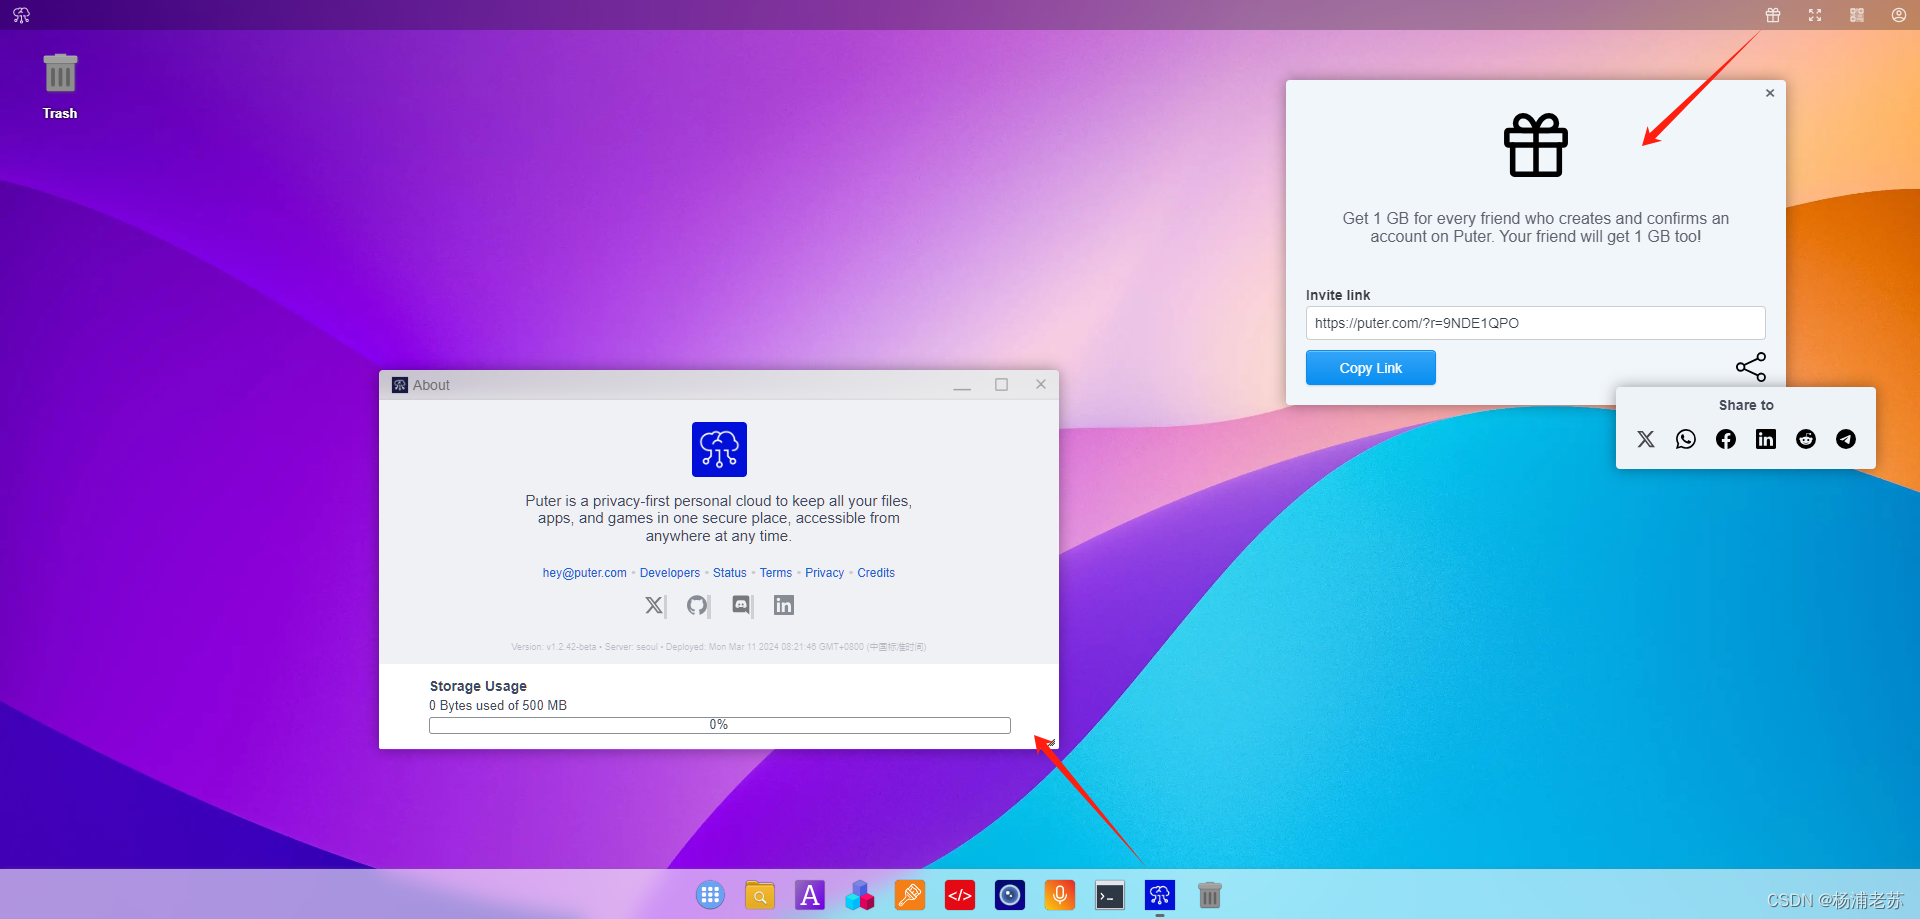Open Puter's X profile in About window
Image resolution: width=1920 pixels, height=919 pixels.
[654, 605]
